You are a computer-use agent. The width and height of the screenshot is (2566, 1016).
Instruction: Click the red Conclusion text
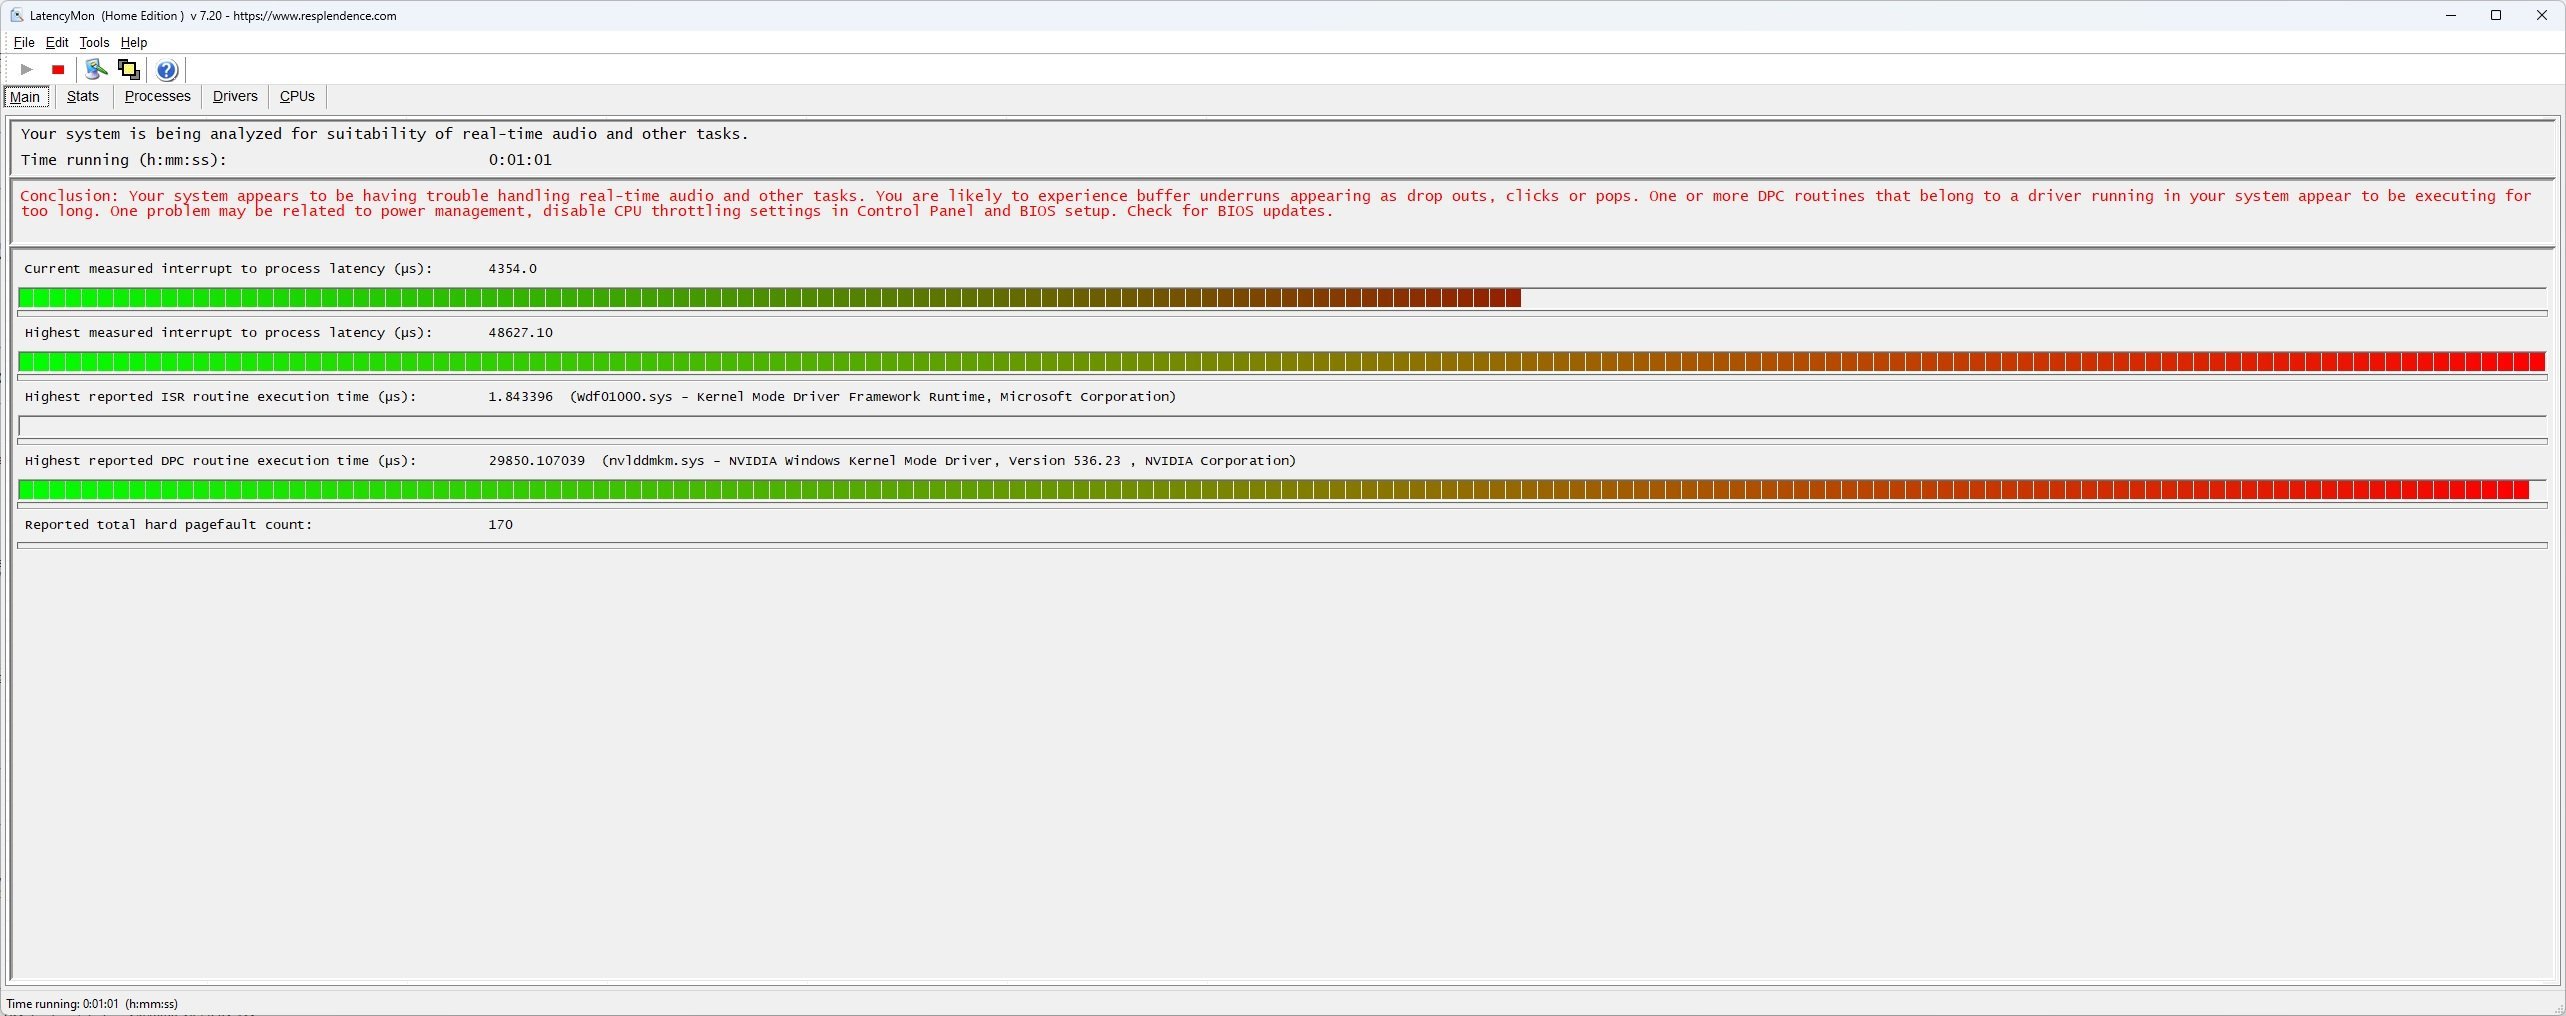[1276, 203]
